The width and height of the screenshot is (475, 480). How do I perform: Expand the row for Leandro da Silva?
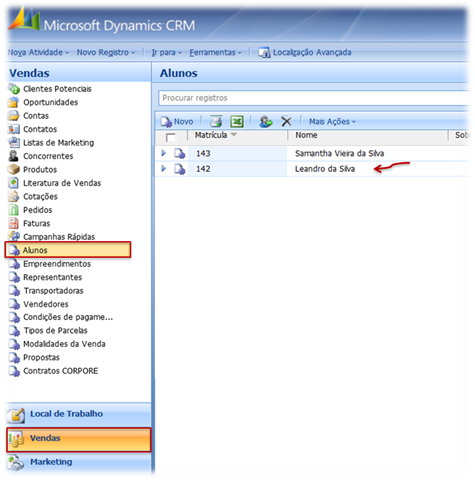(164, 169)
